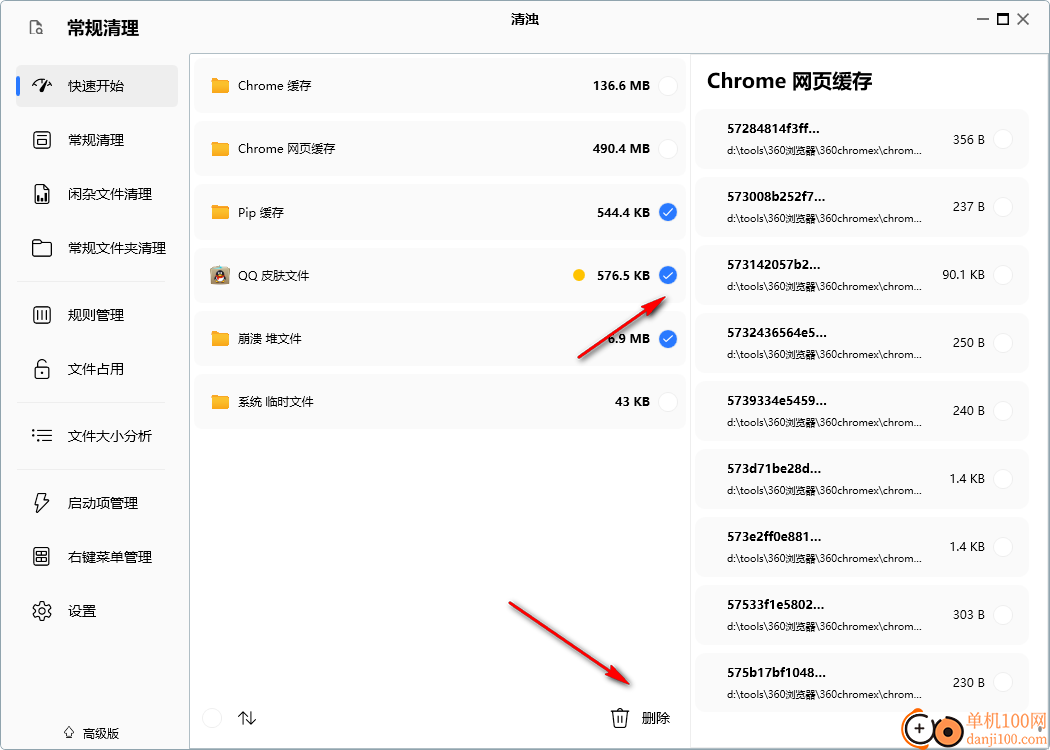This screenshot has height=750, width=1050.
Task: Click the yellow dot on QQ 皮肤文件 row
Action: (x=579, y=275)
